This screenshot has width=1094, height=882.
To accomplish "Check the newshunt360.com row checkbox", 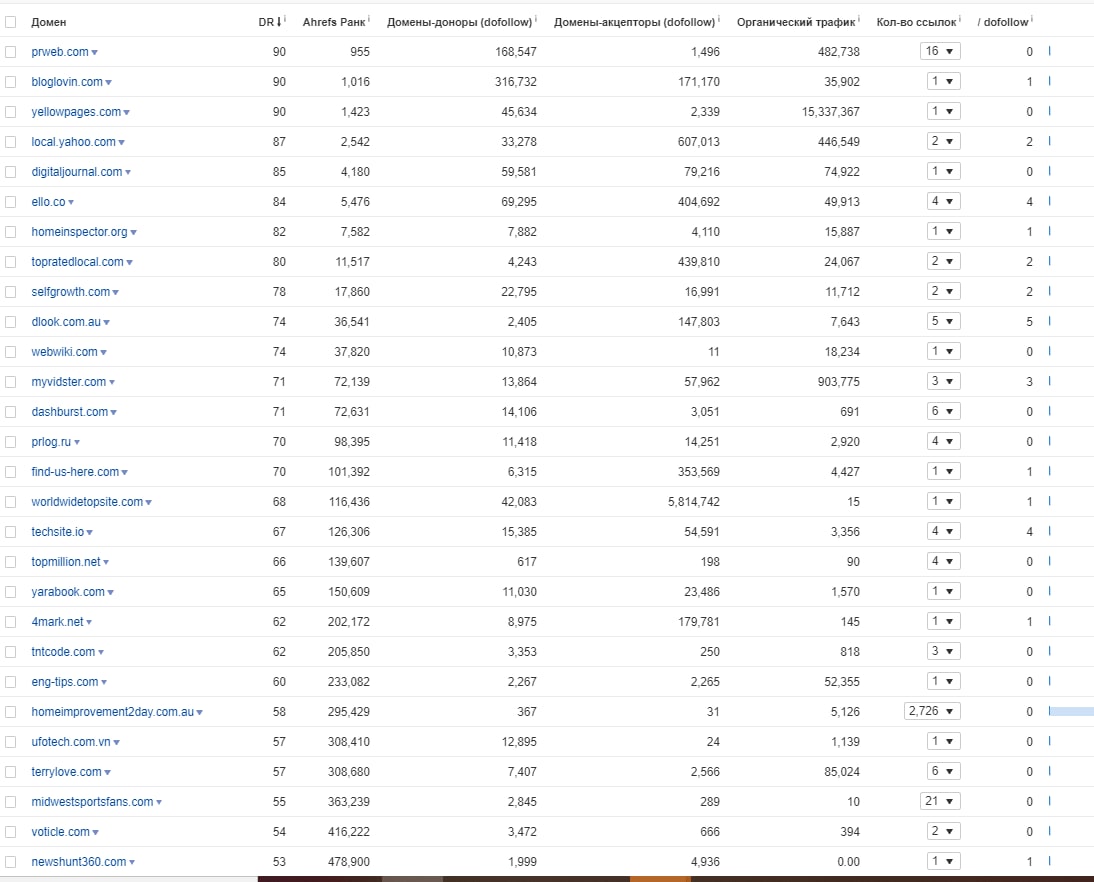I will pos(10,862).
